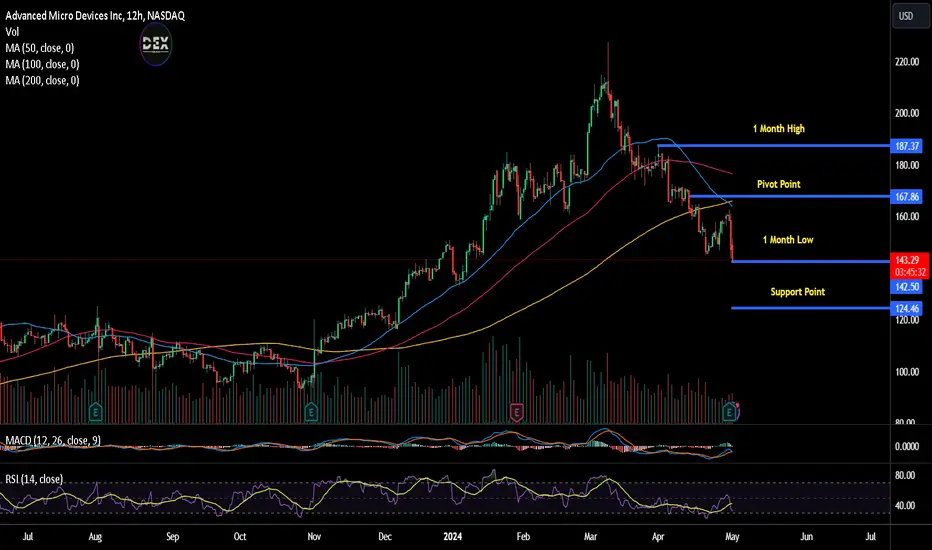Click Nov on the time axis
This screenshot has width=932, height=550.
click(314, 536)
